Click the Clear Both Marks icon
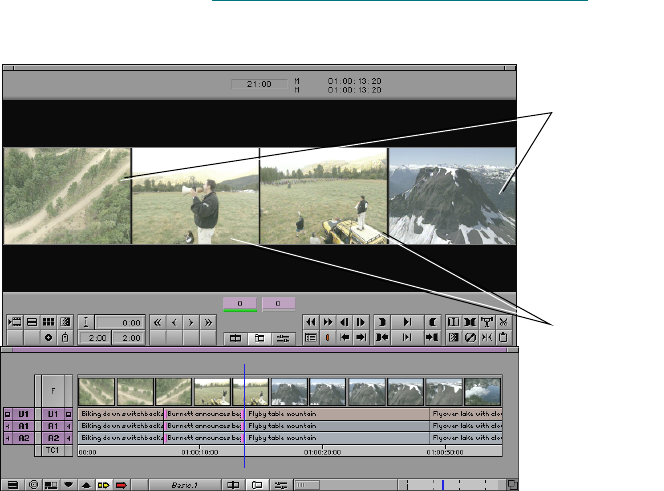The width and height of the screenshot is (664, 491). click(x=470, y=322)
